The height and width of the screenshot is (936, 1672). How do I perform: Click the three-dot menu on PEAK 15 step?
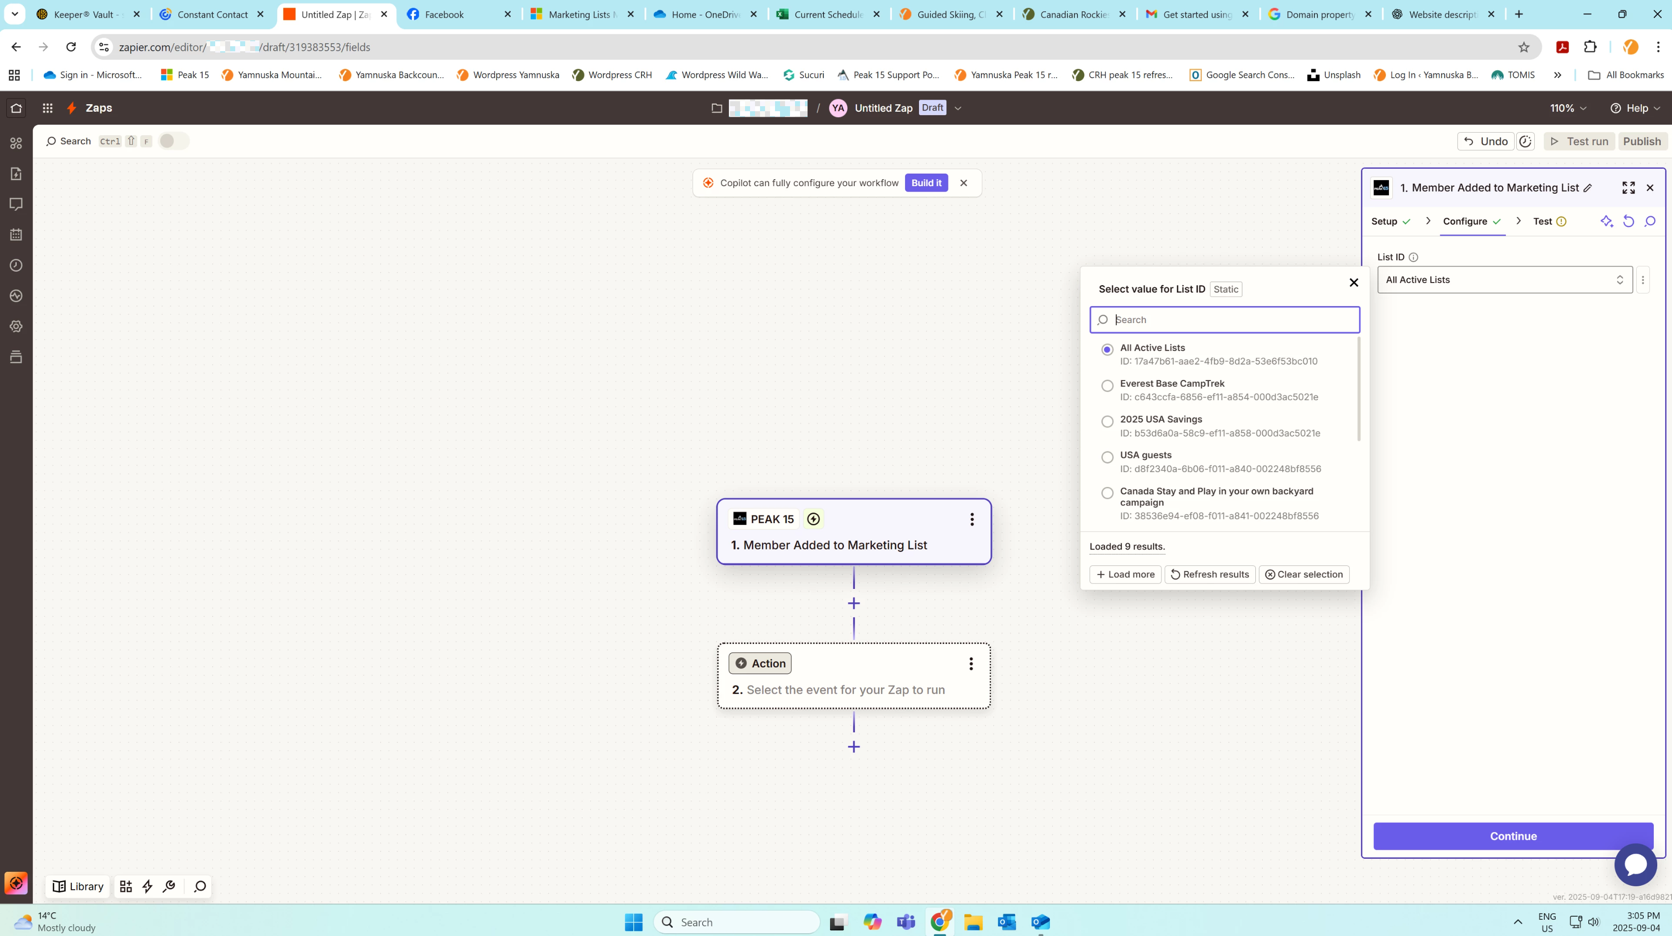tap(971, 519)
